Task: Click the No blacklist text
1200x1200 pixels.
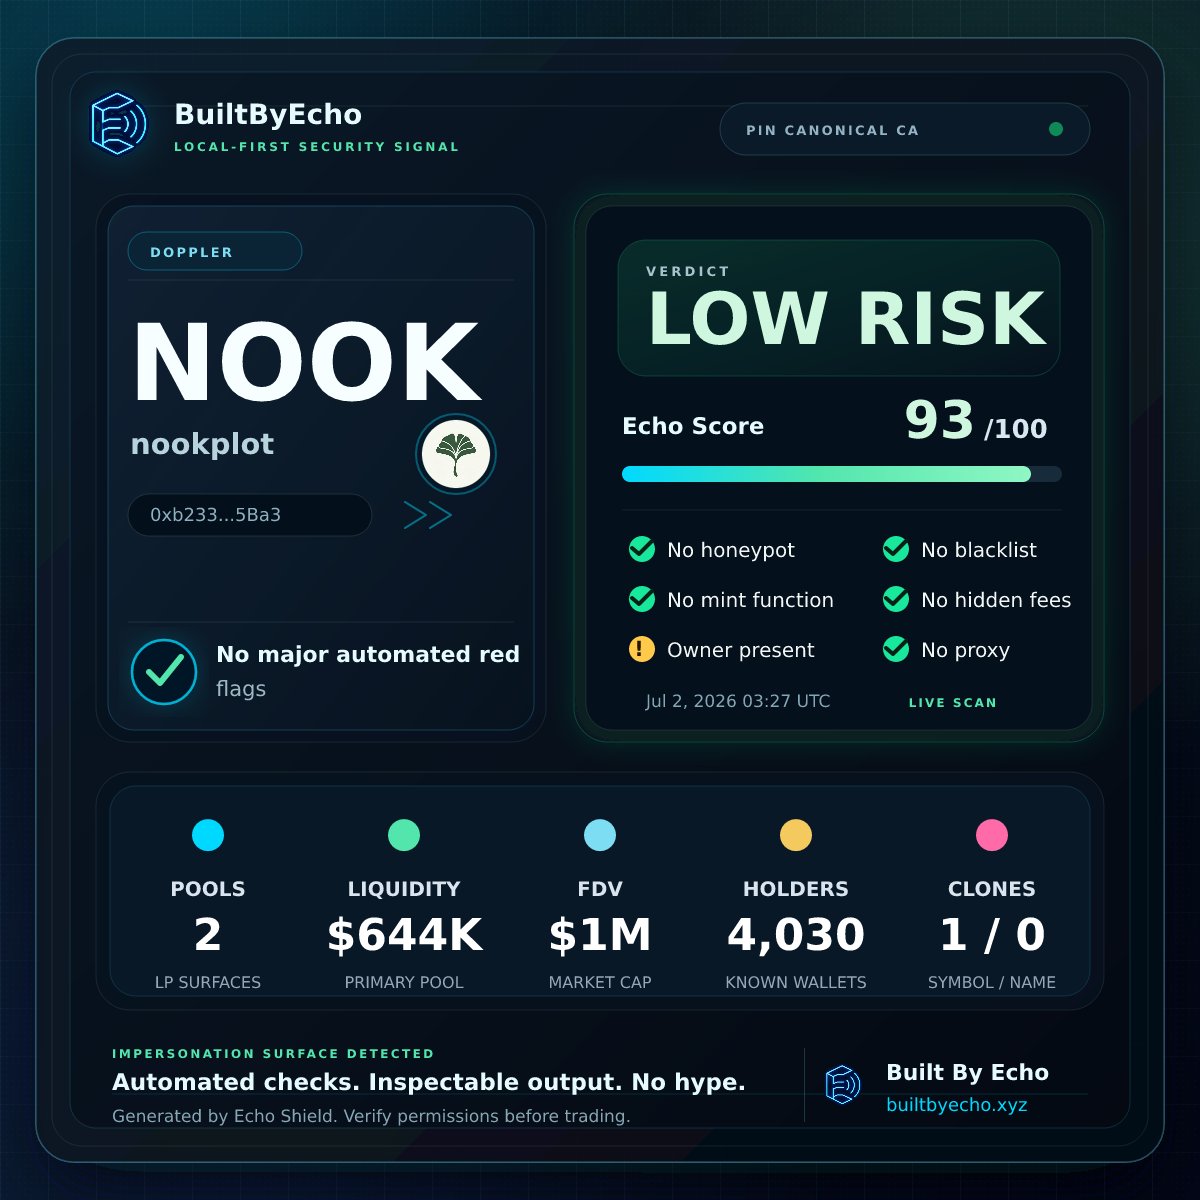Action: [x=979, y=550]
